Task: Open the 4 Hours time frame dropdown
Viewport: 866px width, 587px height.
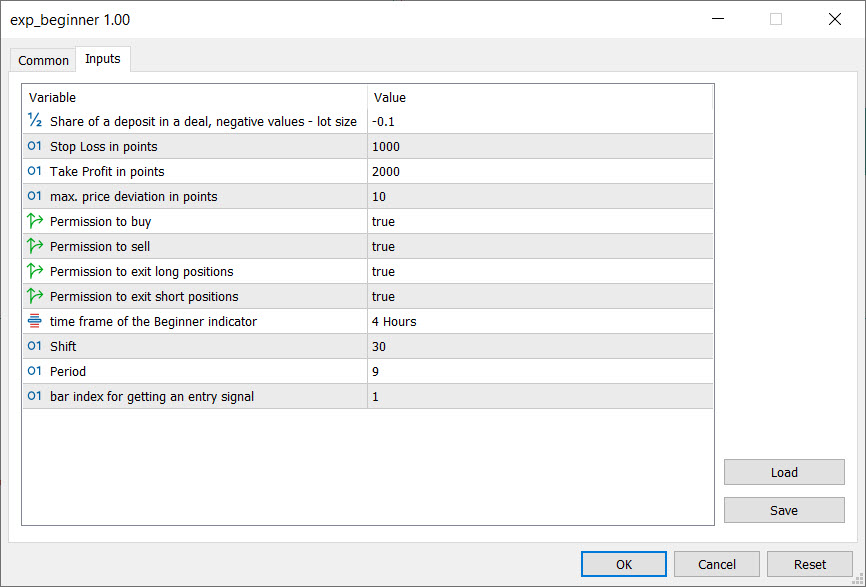Action: pos(540,321)
